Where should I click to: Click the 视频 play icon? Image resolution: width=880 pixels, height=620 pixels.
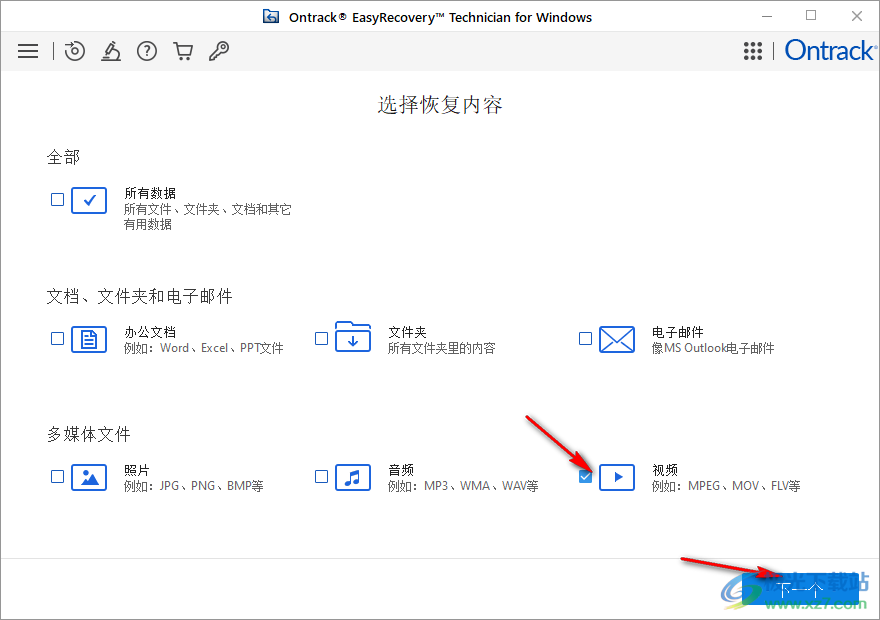617,477
